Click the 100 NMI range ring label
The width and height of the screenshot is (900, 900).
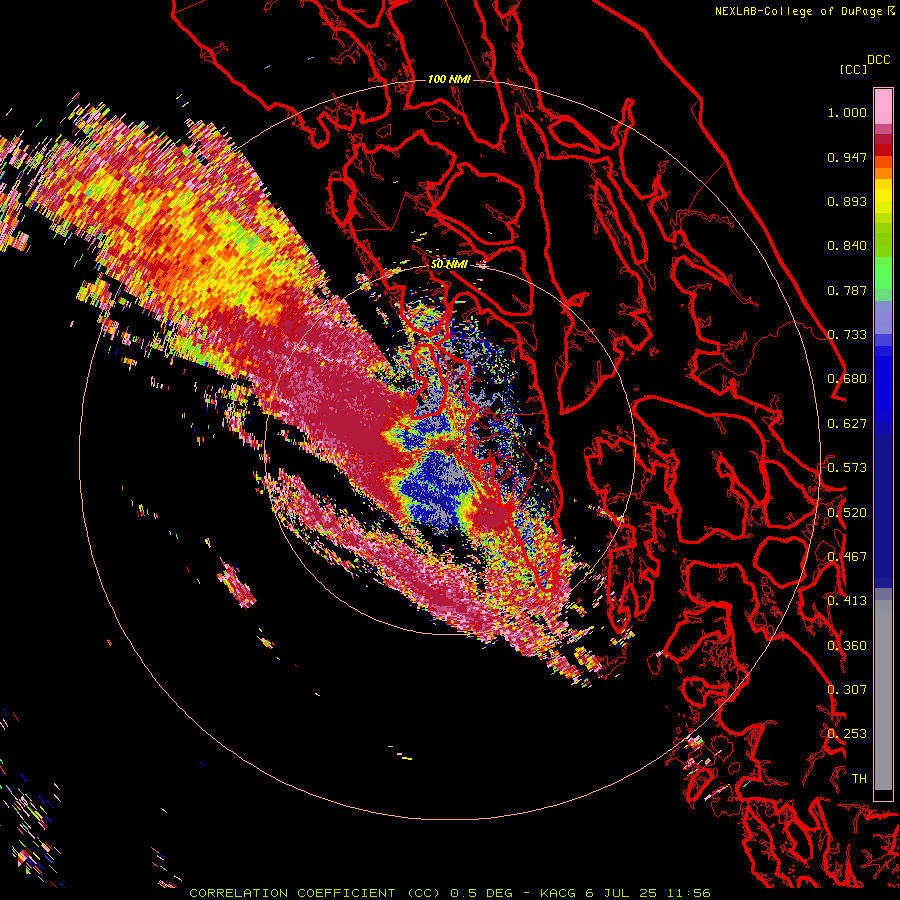449,79
